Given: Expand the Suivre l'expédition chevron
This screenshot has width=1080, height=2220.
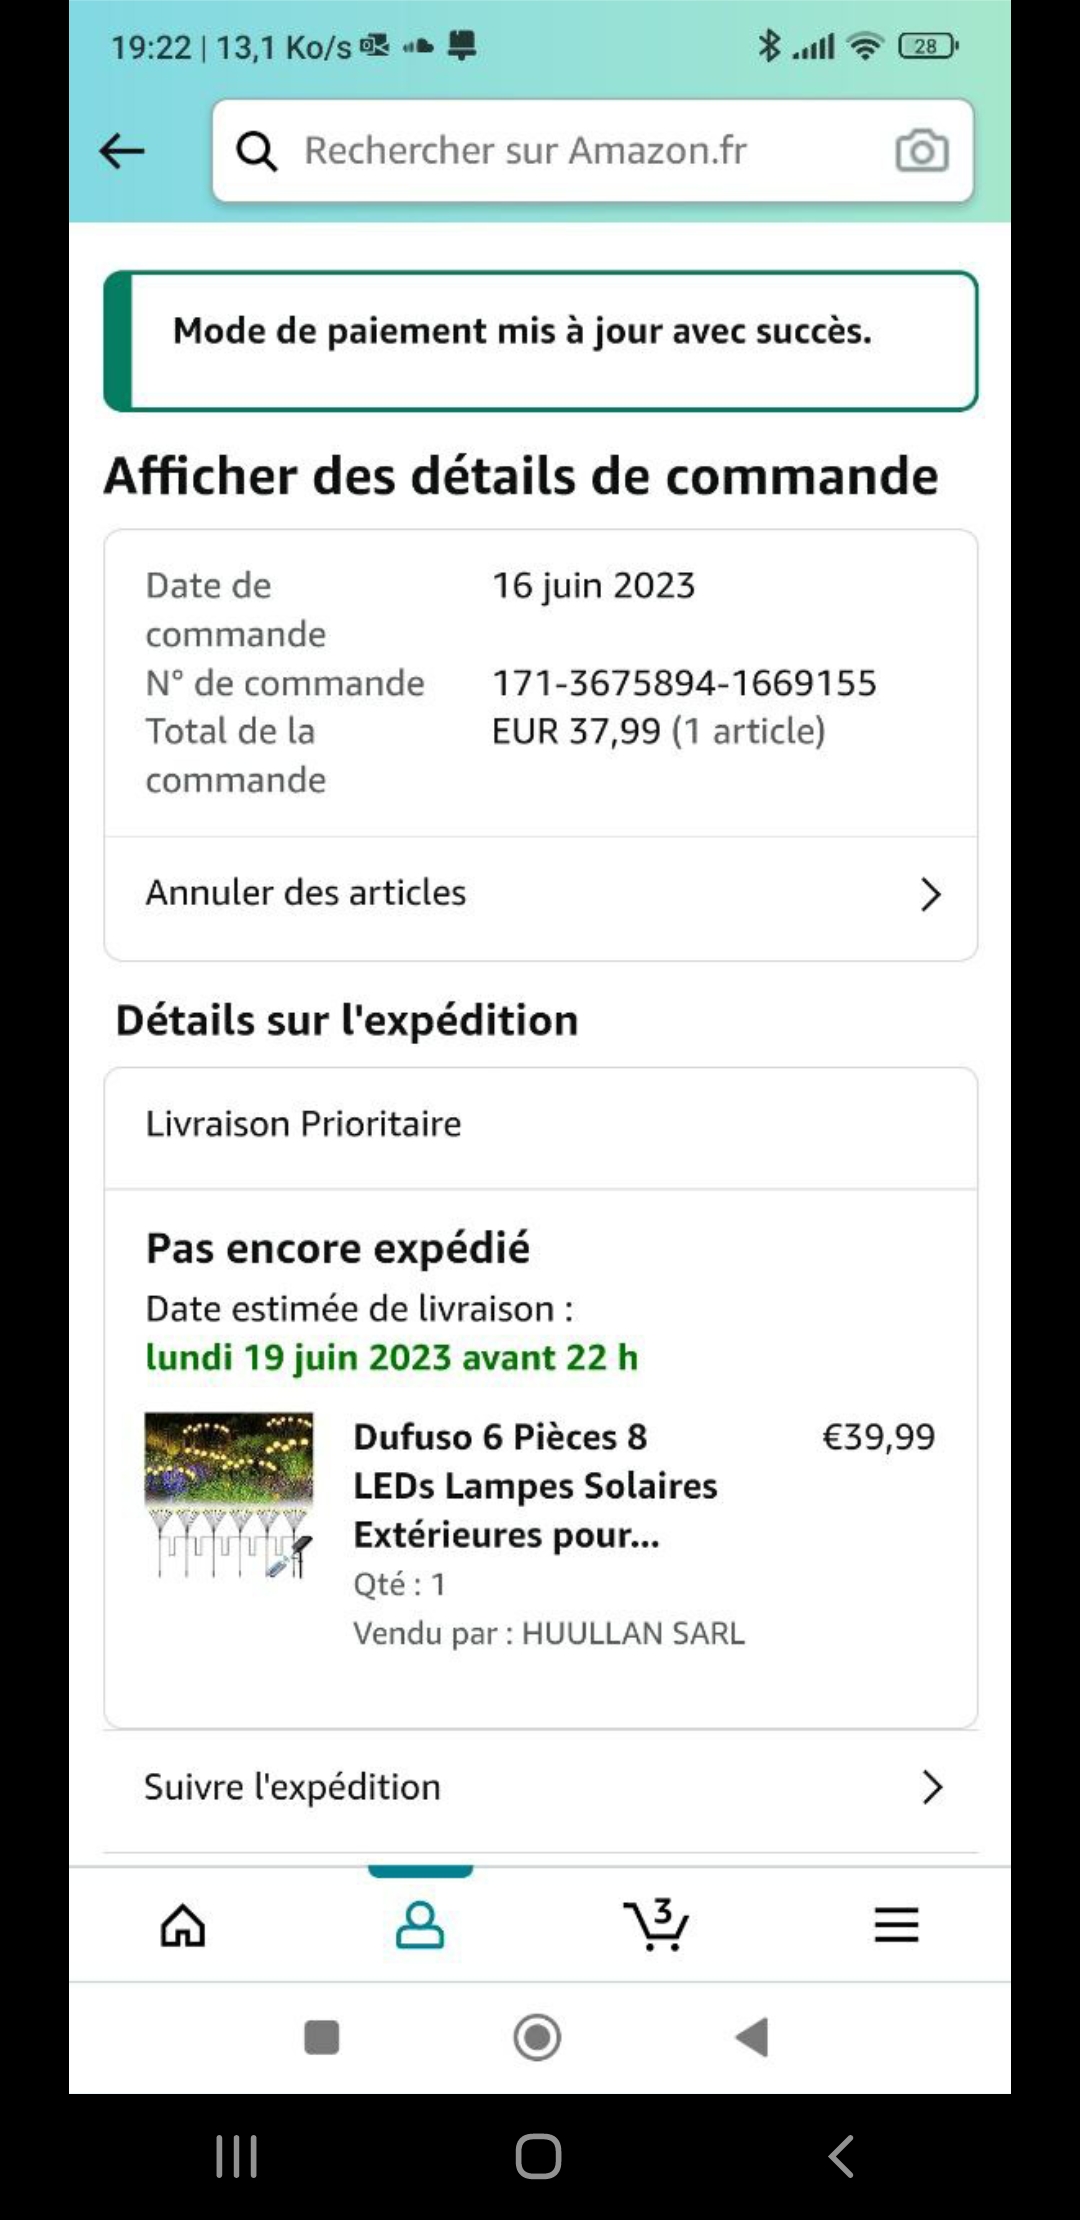Looking at the screenshot, I should tap(931, 1787).
